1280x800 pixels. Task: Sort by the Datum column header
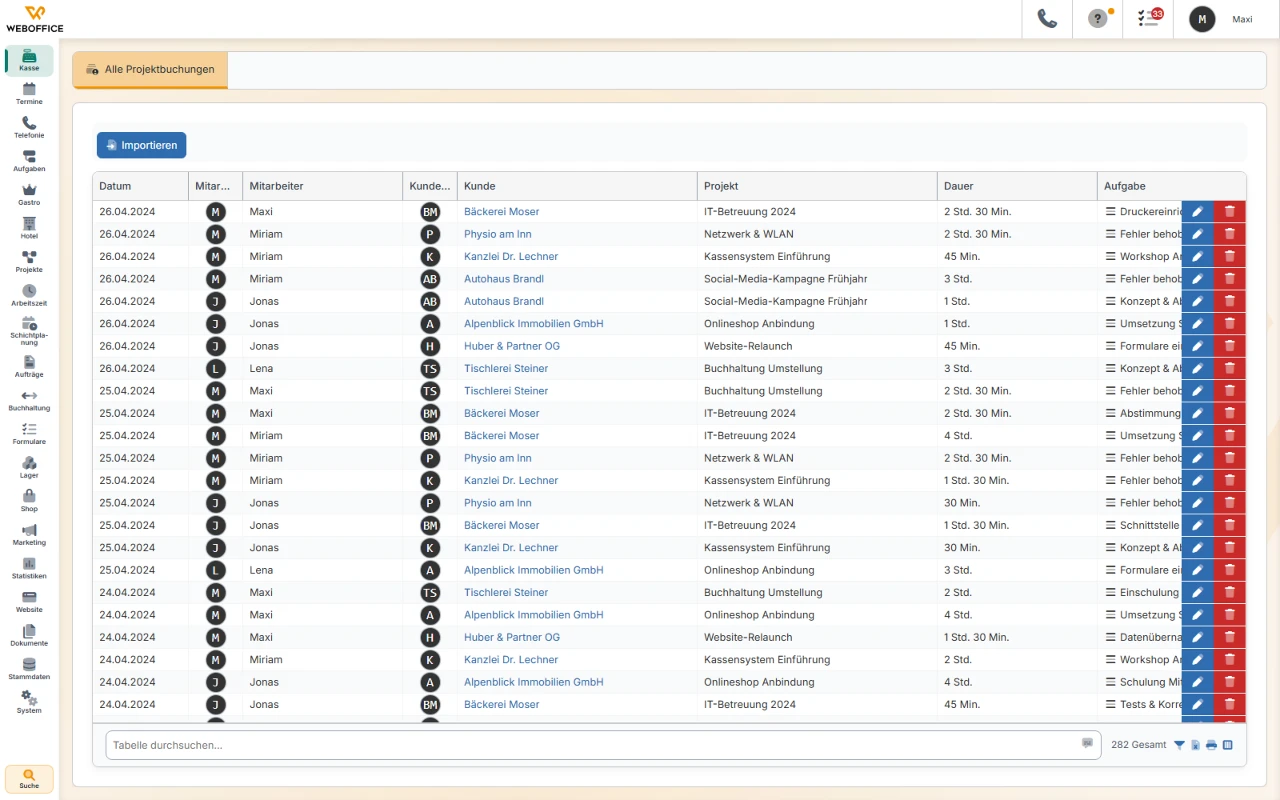[x=140, y=186]
